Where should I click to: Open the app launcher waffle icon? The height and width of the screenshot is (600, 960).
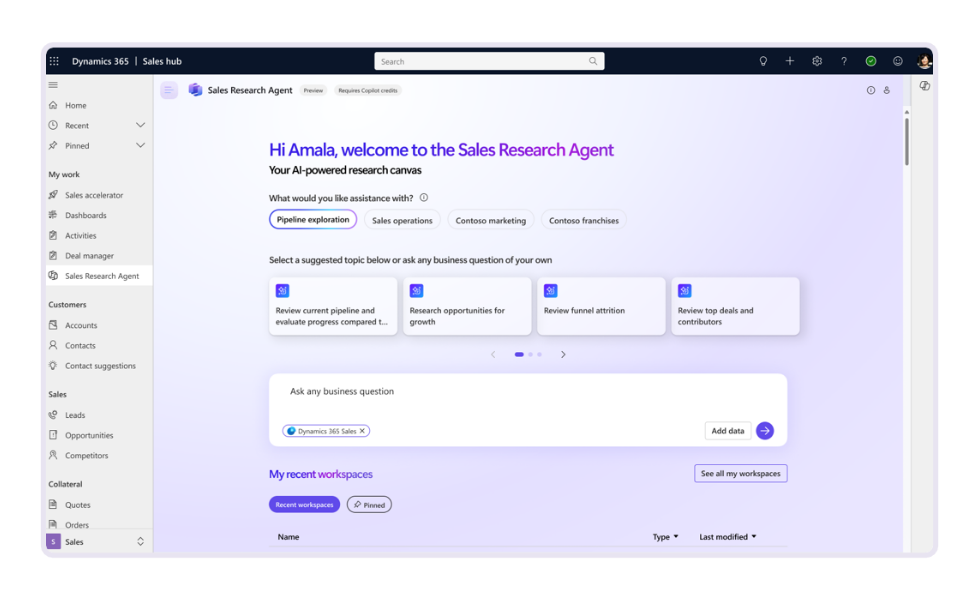pyautogui.click(x=54, y=61)
